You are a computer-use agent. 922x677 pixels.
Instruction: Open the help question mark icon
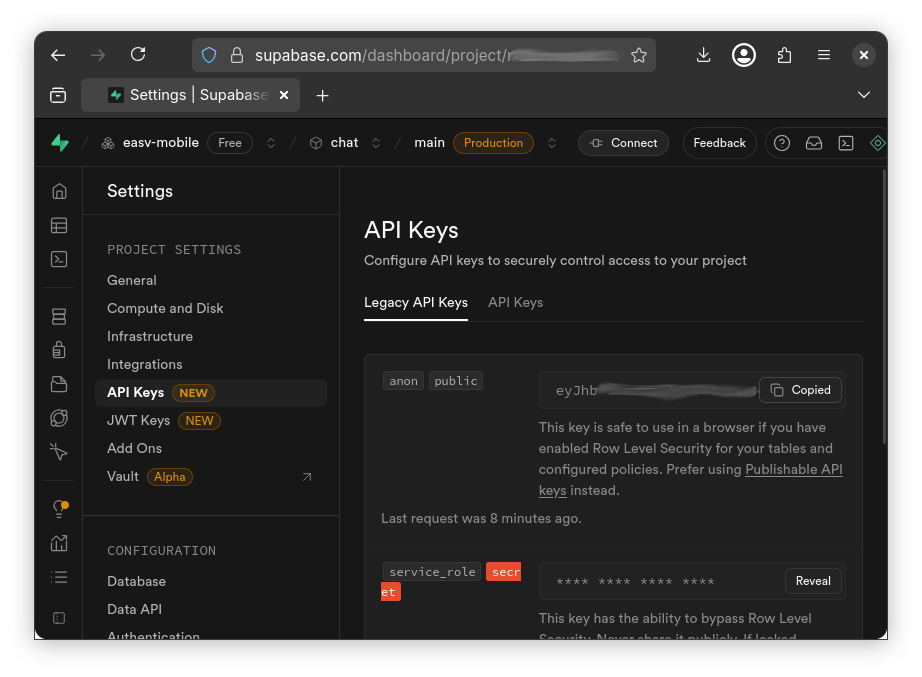781,143
